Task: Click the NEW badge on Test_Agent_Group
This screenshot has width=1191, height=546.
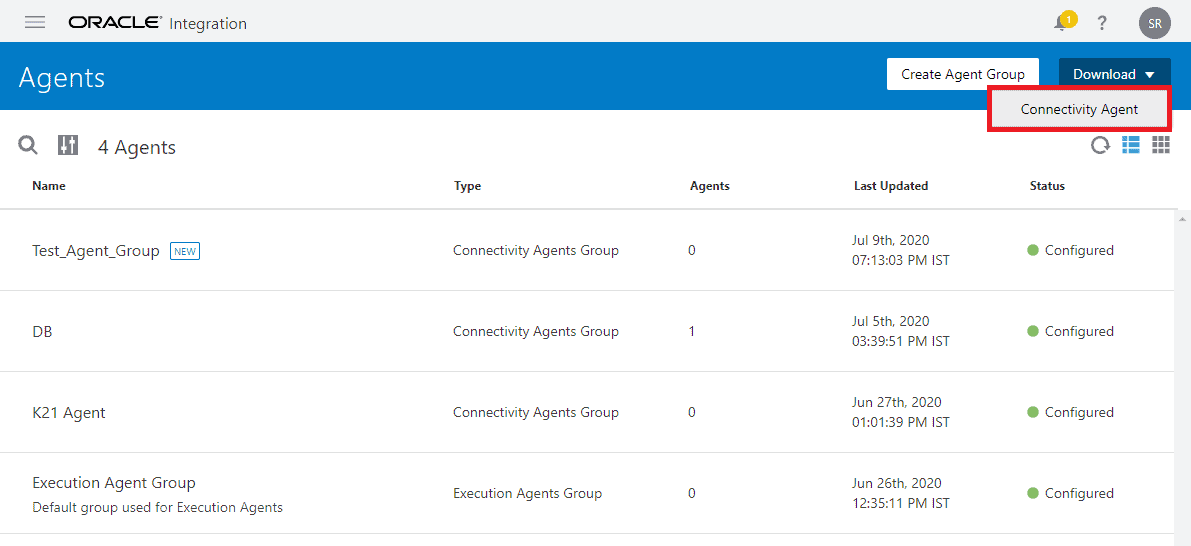Action: point(185,251)
